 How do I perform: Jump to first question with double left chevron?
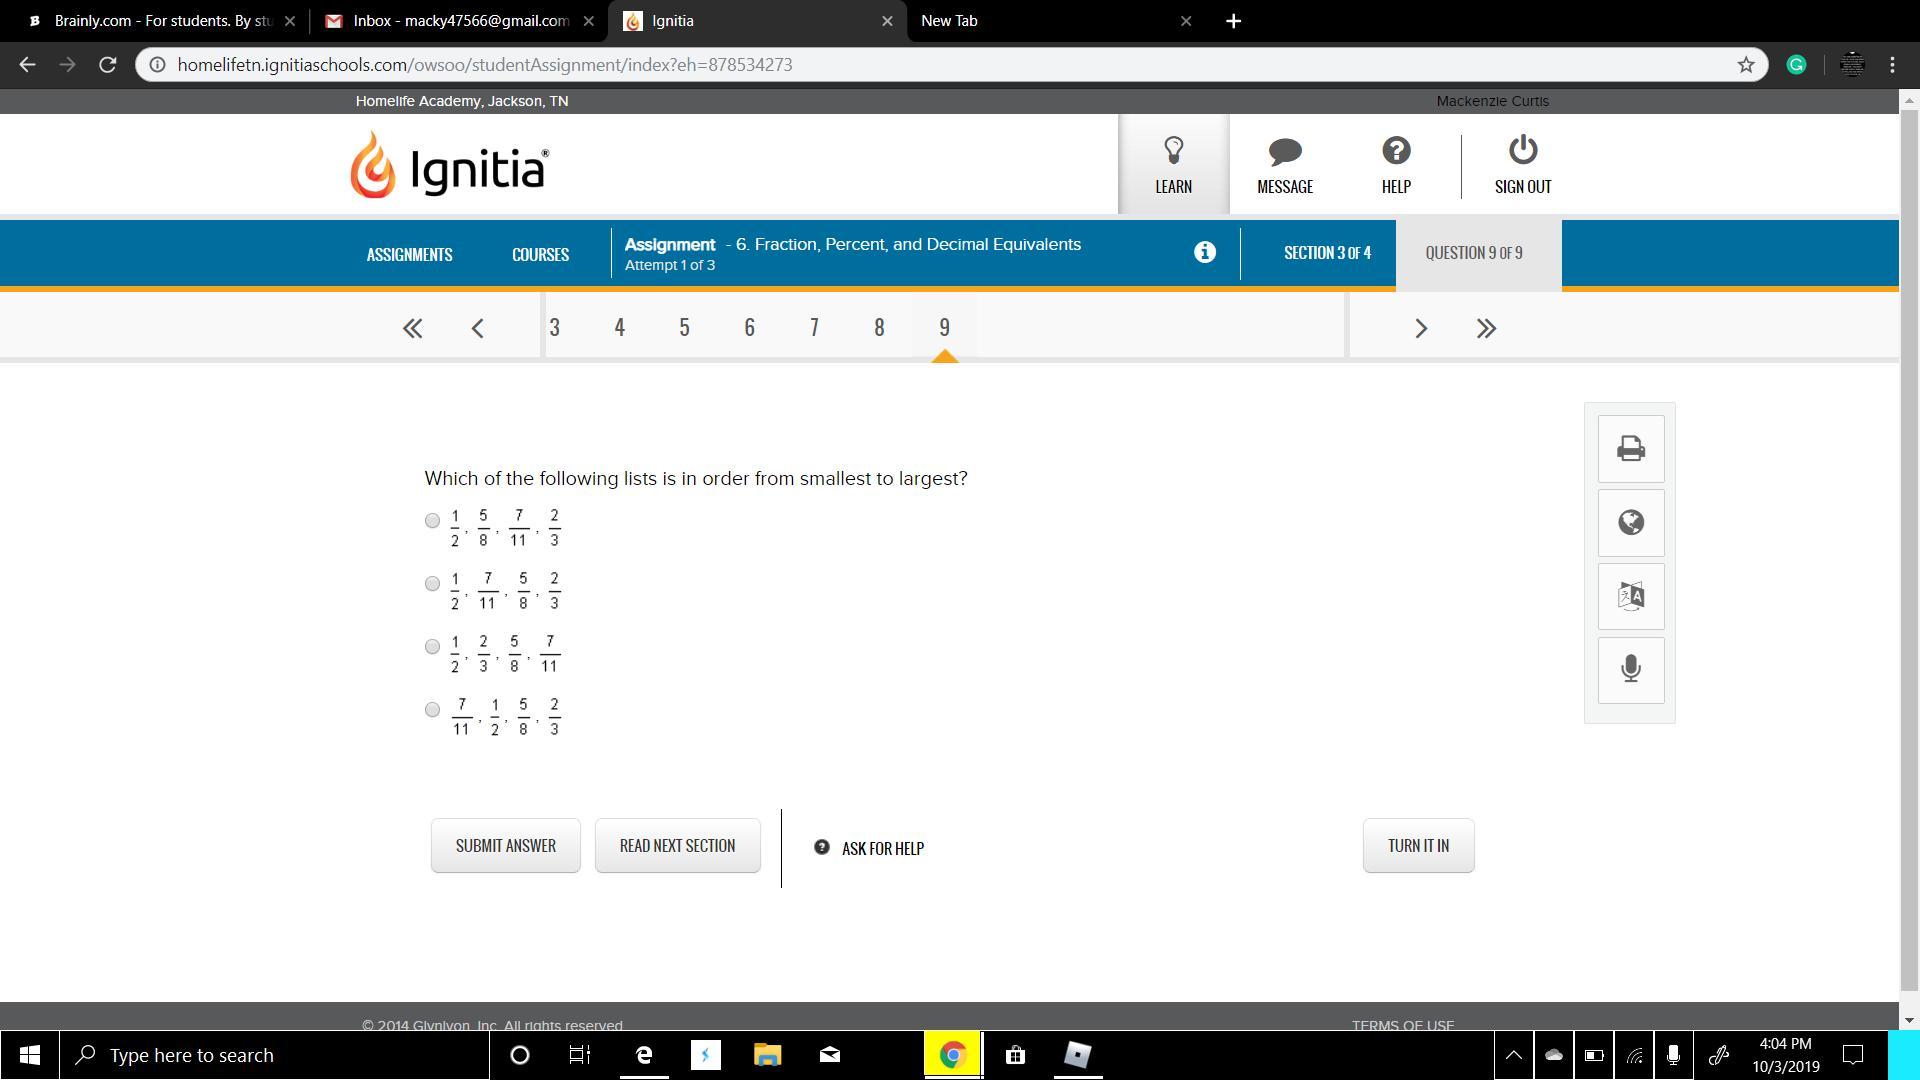click(412, 328)
